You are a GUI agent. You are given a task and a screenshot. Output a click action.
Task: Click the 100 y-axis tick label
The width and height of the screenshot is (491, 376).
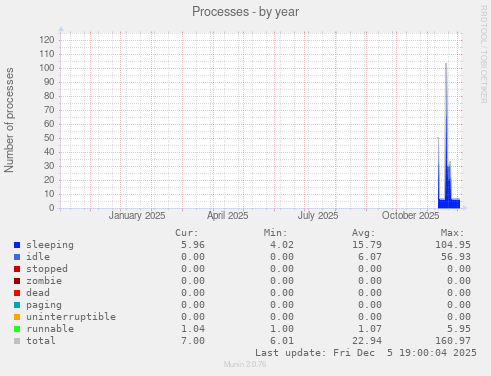(x=47, y=68)
